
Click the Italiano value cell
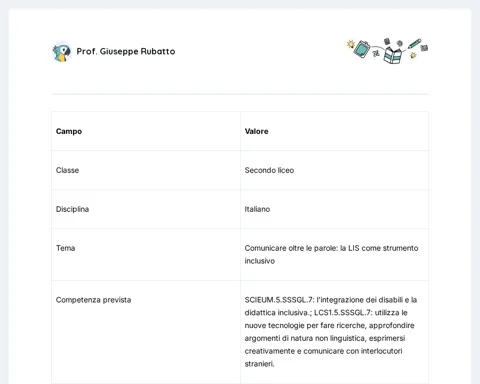coord(257,209)
